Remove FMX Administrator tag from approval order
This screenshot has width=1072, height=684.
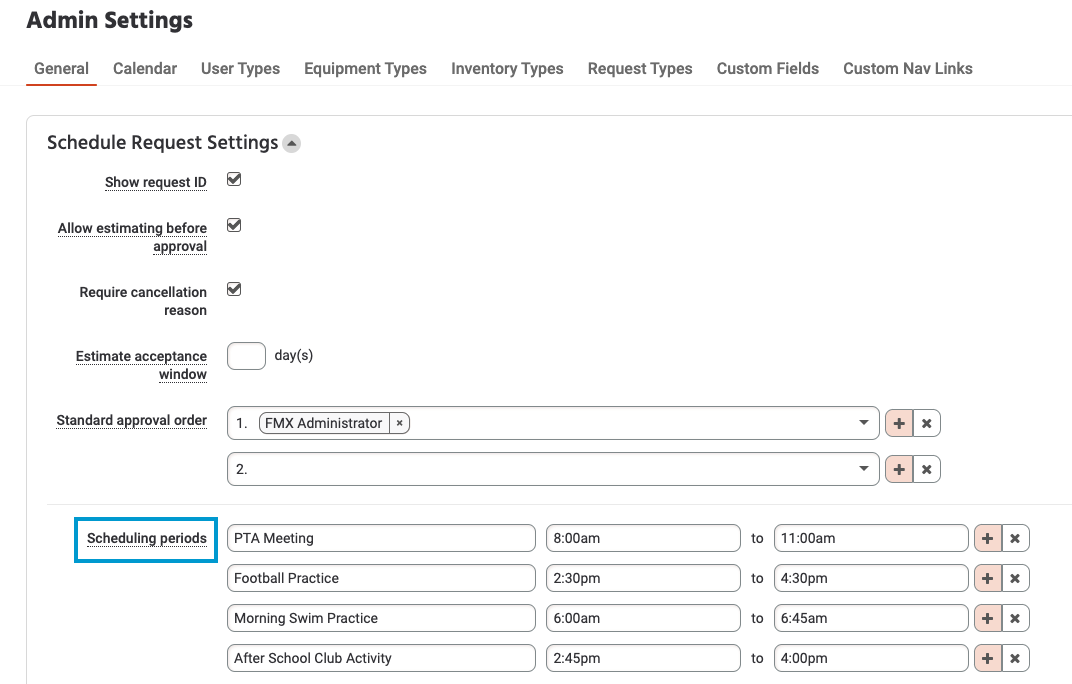tap(399, 423)
